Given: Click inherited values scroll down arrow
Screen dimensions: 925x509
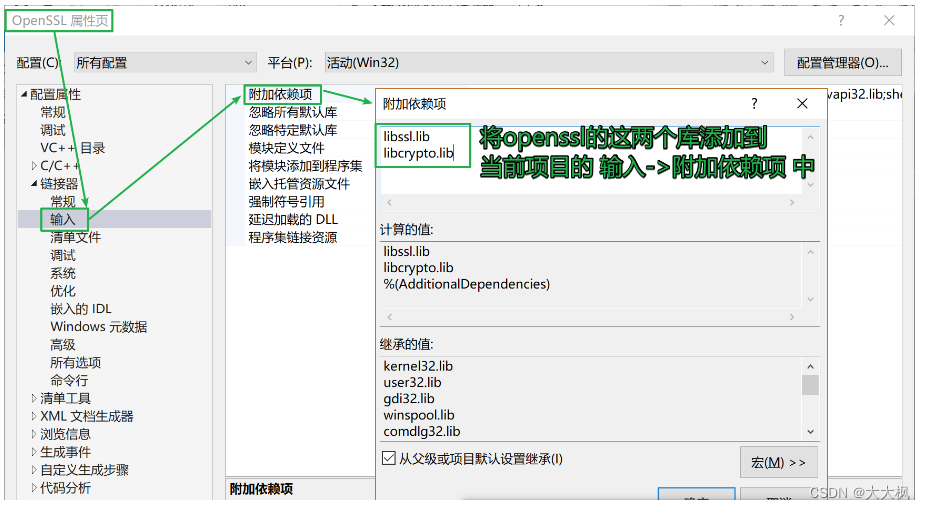Looking at the screenshot, I should [x=811, y=432].
